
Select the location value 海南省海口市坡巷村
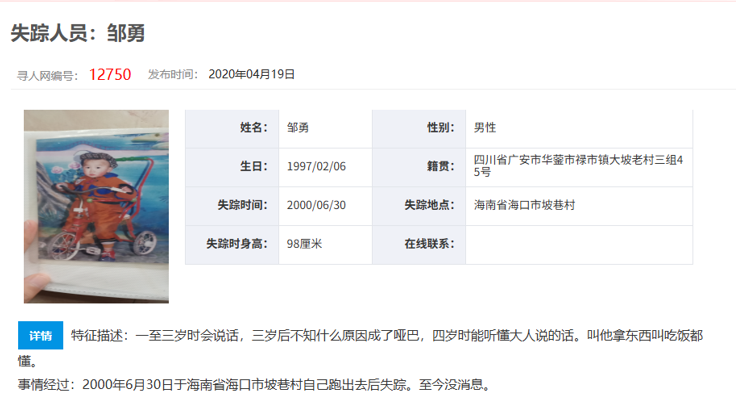(x=524, y=205)
